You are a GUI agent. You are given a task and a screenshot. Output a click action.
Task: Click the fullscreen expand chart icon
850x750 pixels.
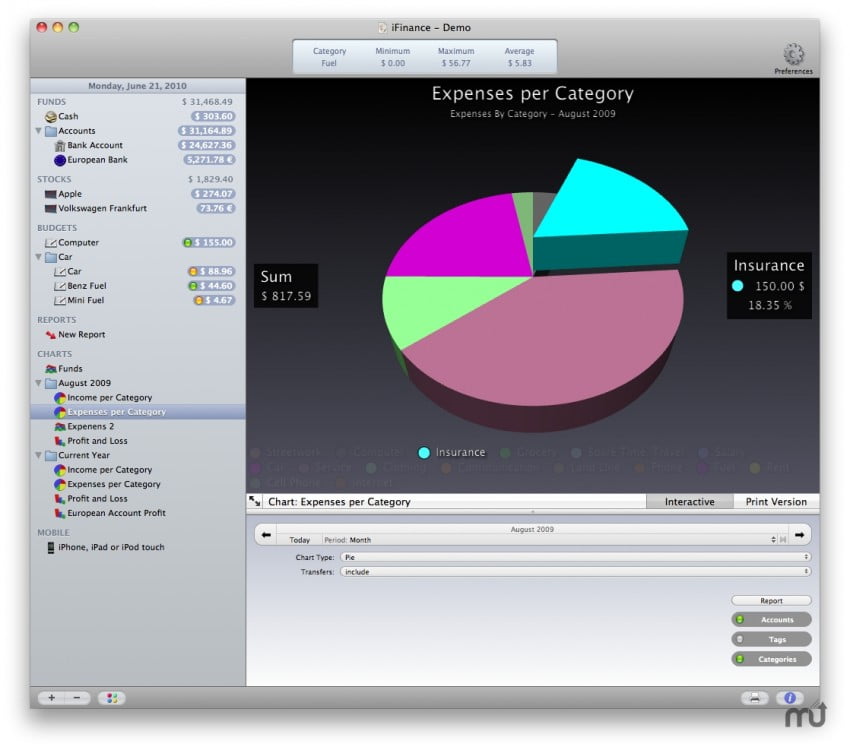click(x=255, y=501)
